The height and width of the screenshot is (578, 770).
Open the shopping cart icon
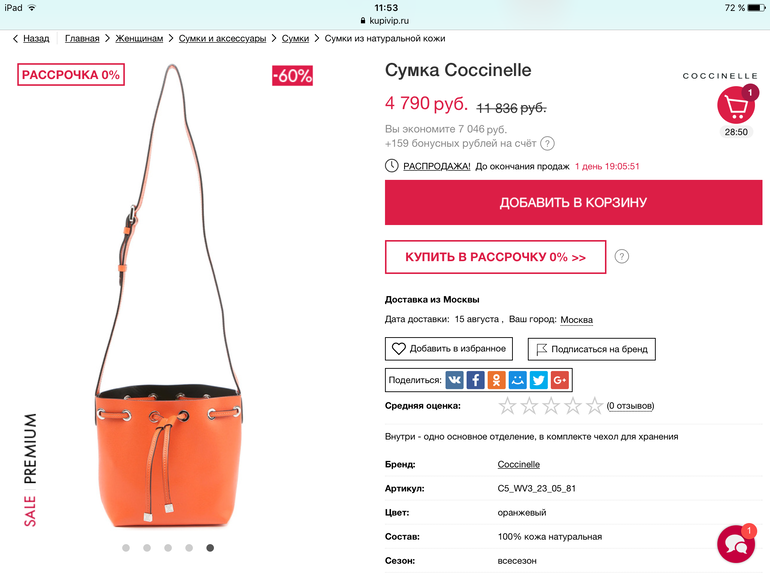(x=736, y=106)
